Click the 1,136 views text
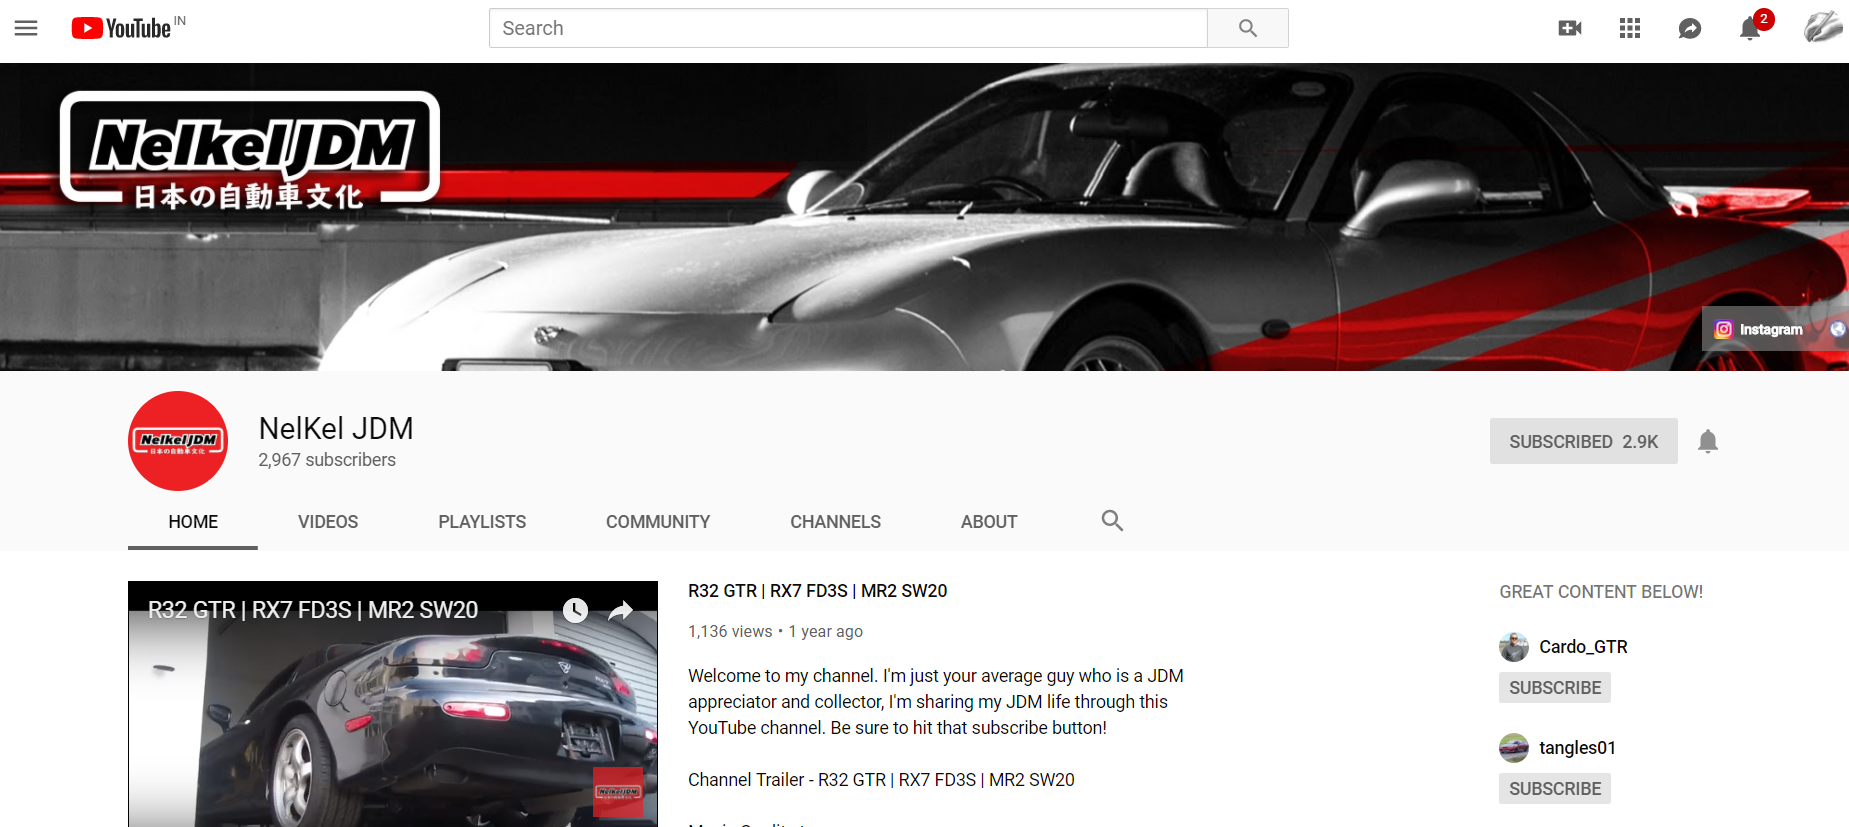1849x827 pixels. coord(730,632)
